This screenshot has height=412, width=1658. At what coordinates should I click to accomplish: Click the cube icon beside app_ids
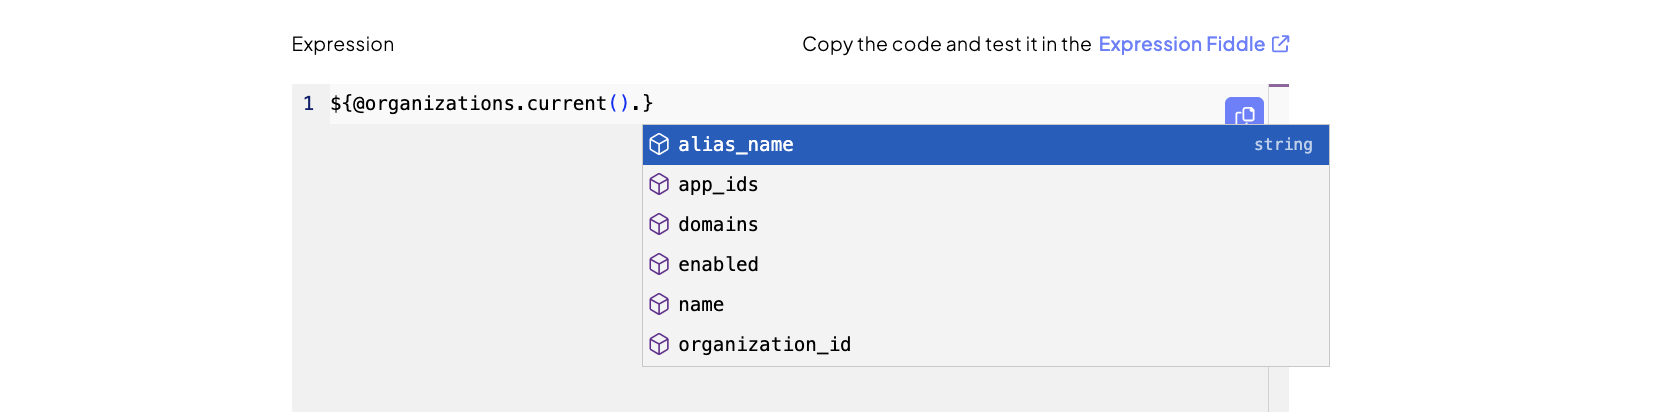pos(659,185)
